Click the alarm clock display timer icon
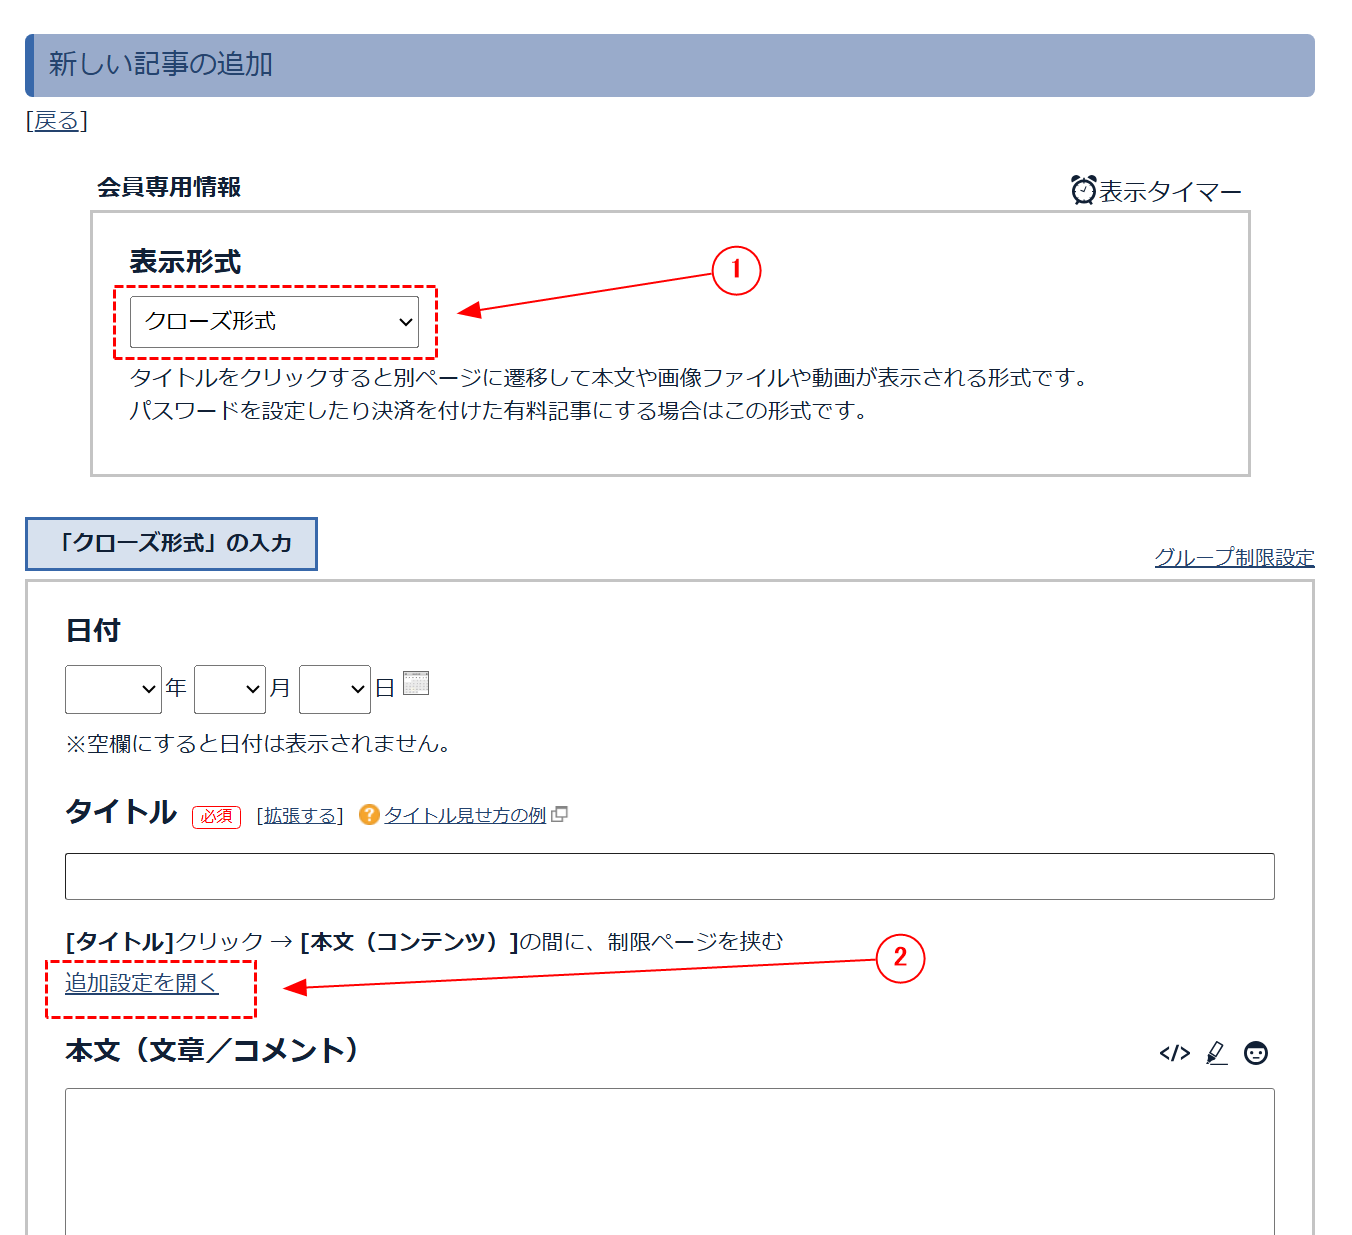Screen dimensions: 1352x1235 (x=1083, y=190)
